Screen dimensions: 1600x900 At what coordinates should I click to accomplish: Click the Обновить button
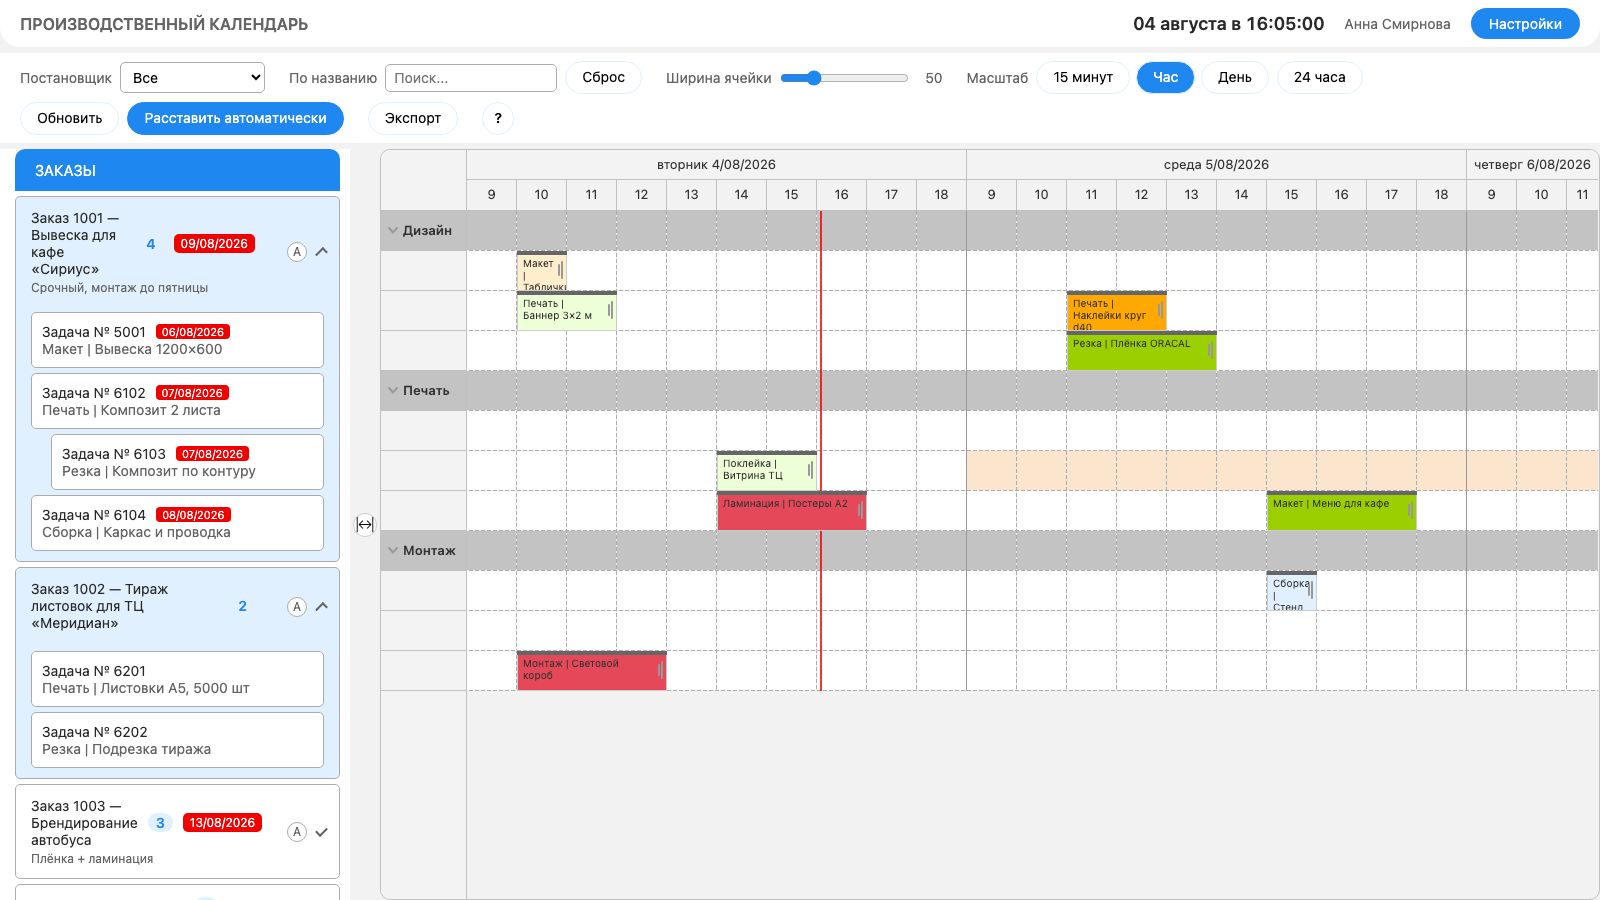[70, 118]
